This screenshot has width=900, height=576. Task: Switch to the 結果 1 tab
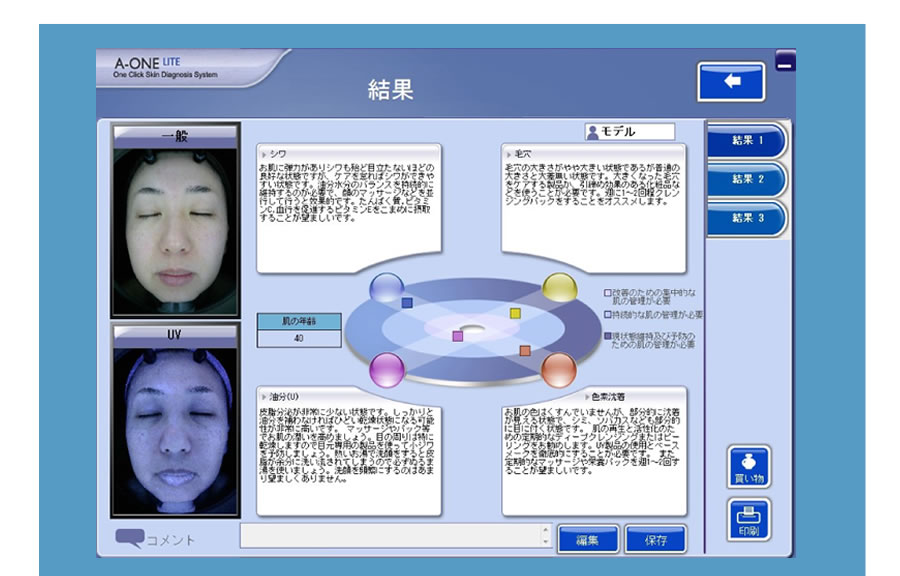pos(747,141)
